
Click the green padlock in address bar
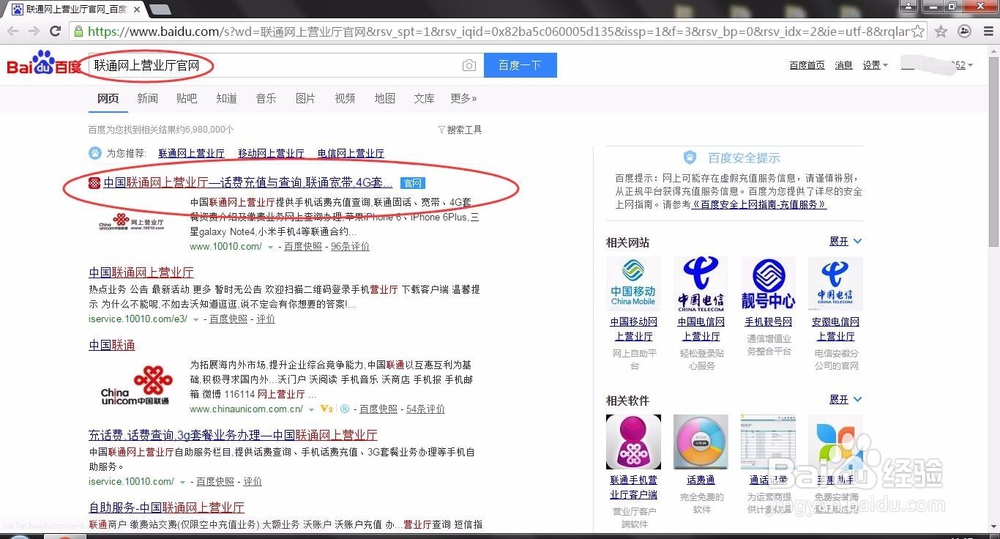click(78, 31)
